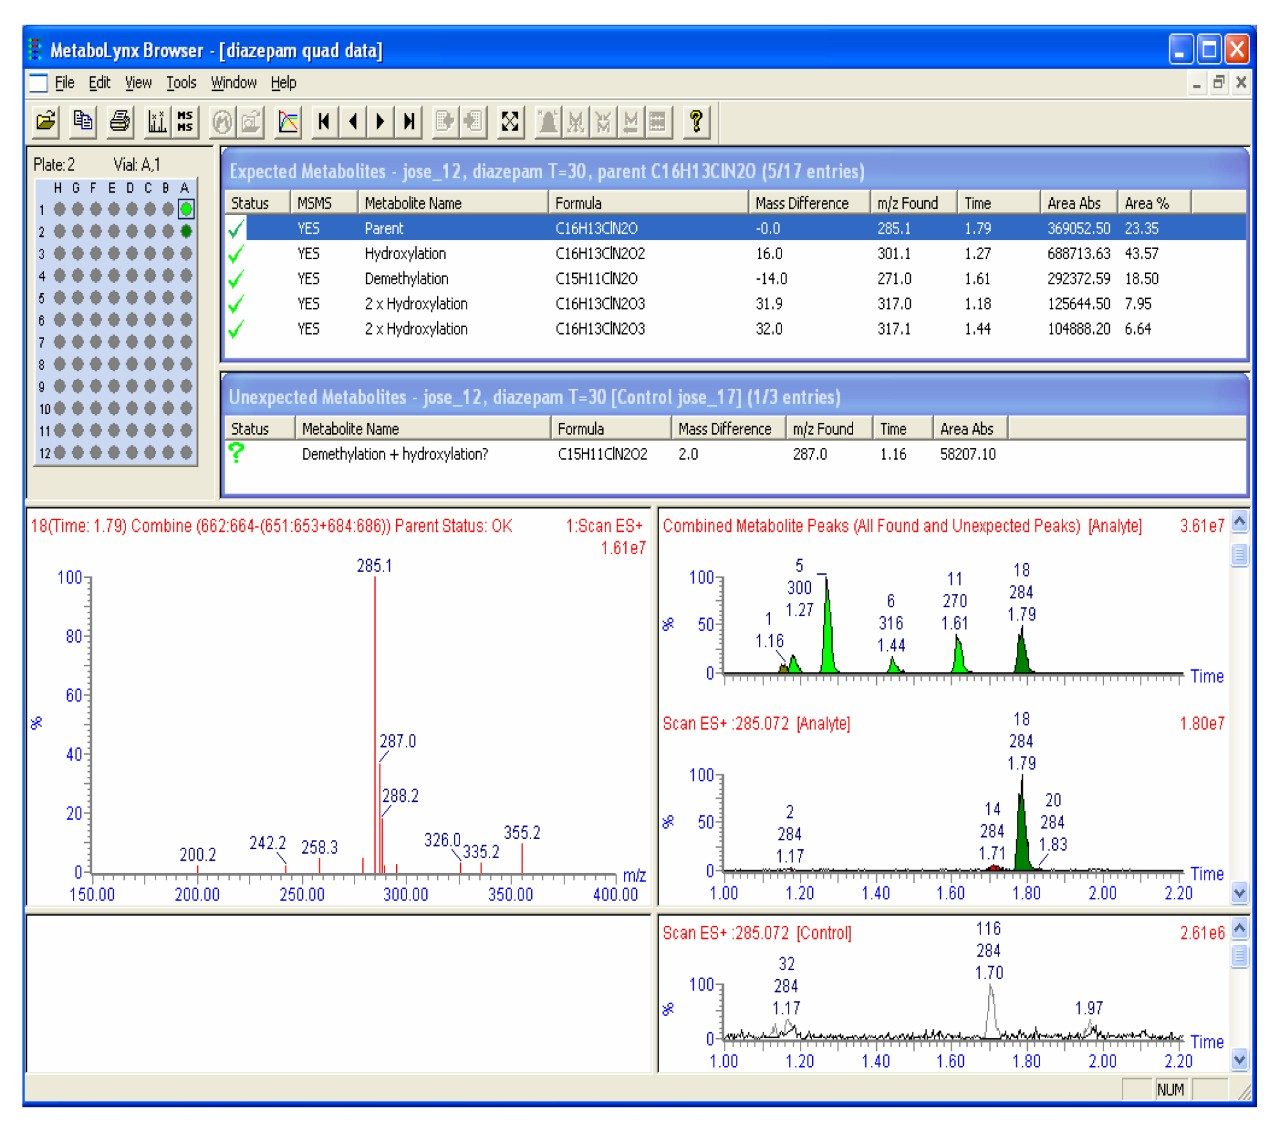Open the File menu
This screenshot has width=1280, height=1132.
point(64,83)
